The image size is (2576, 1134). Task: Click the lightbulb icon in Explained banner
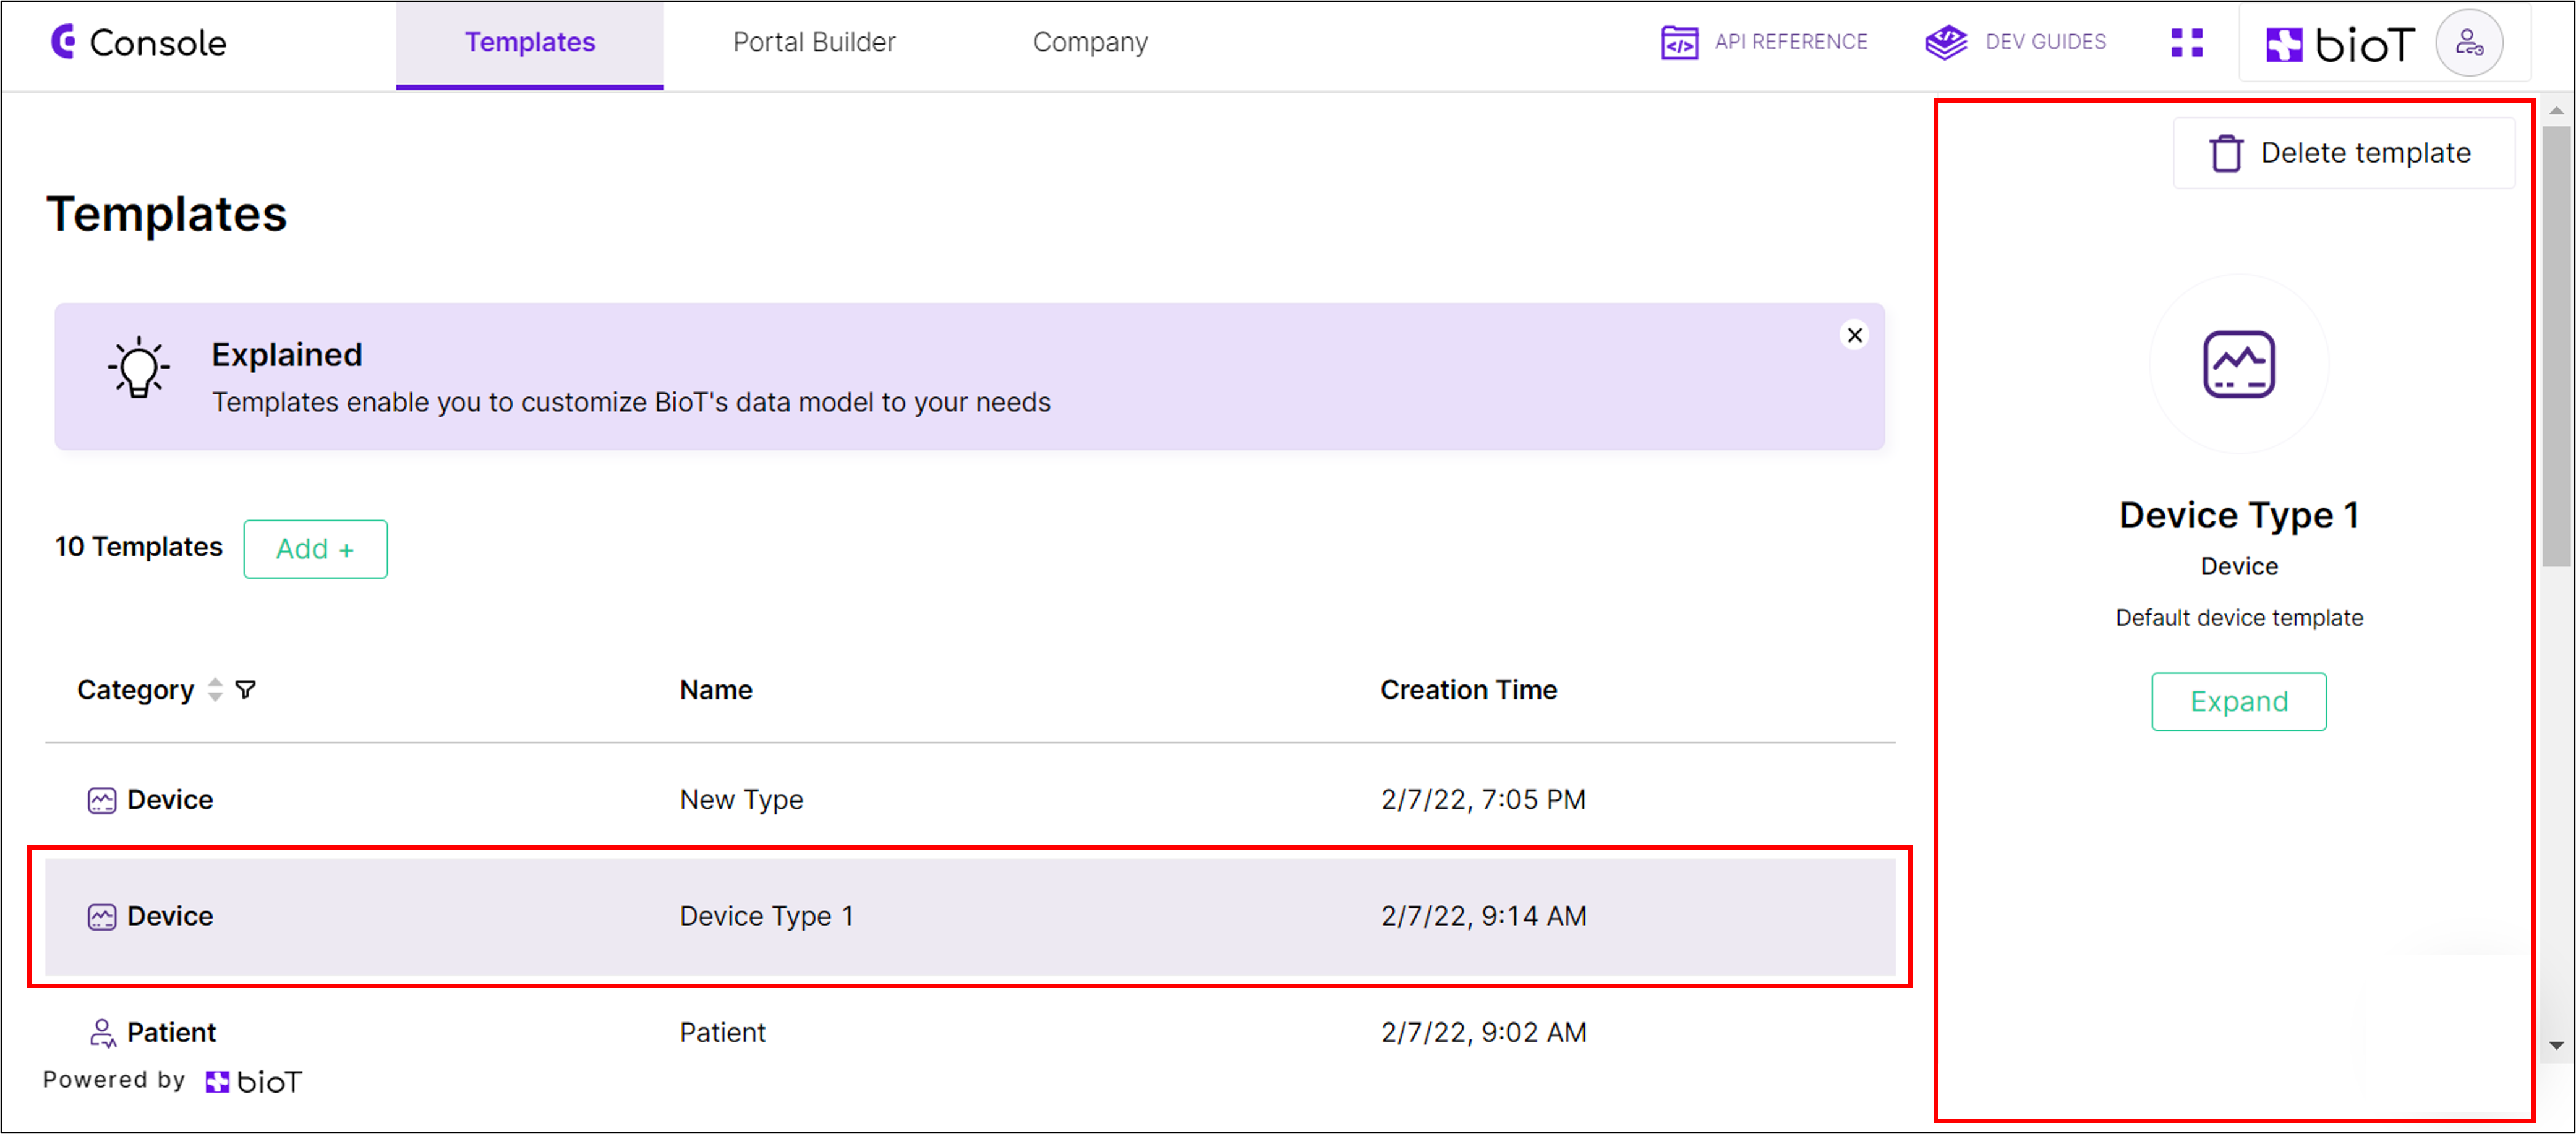(138, 367)
